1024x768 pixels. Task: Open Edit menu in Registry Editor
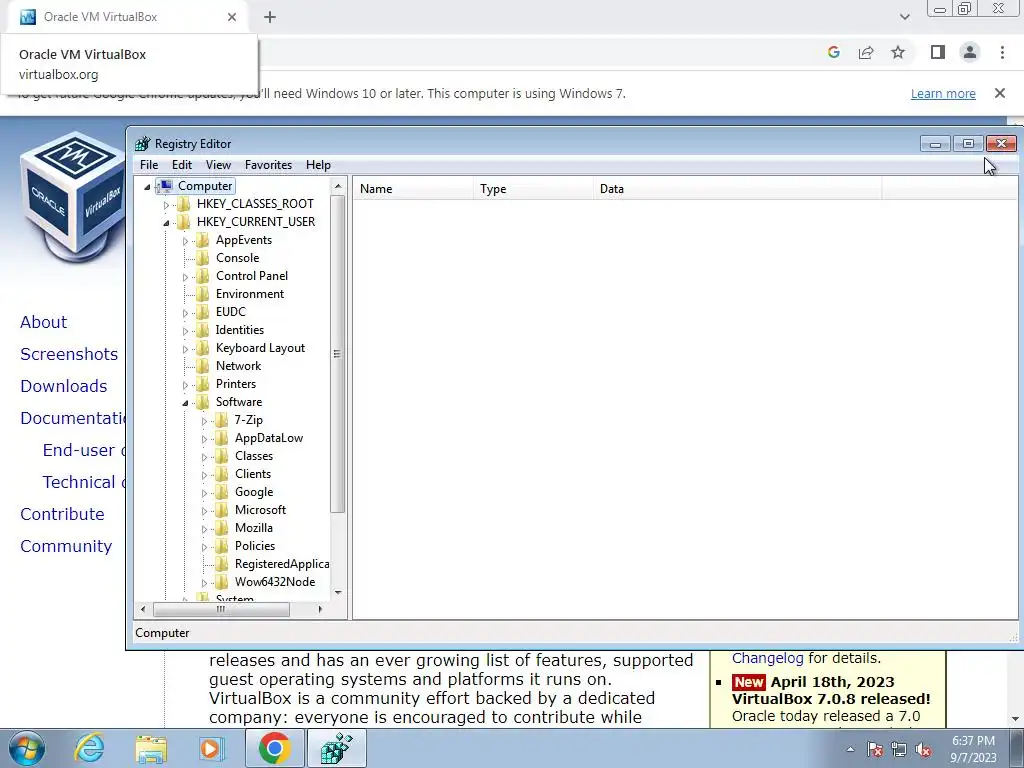tap(182, 165)
